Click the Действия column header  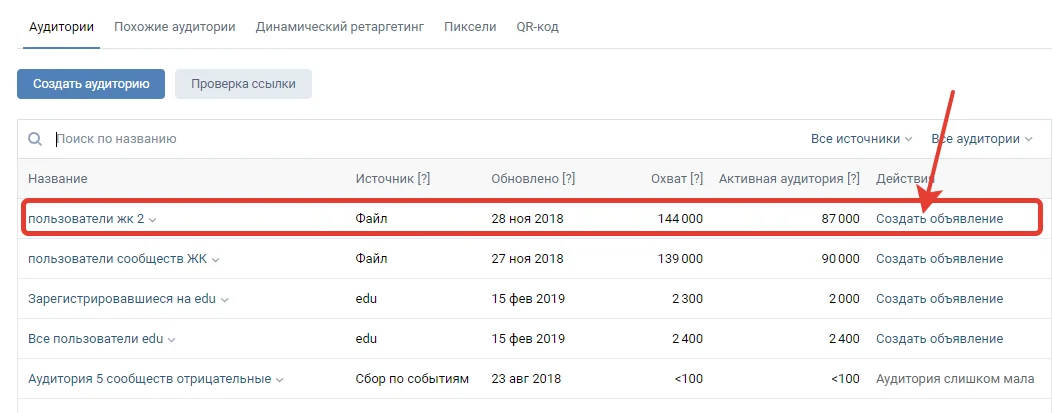(x=905, y=179)
